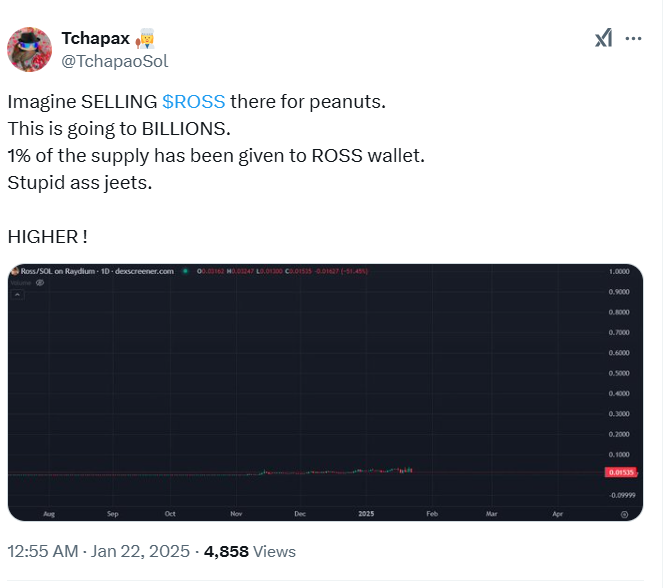Click the 1.0000 label on price scale
This screenshot has width=664, height=588.
(x=619, y=271)
